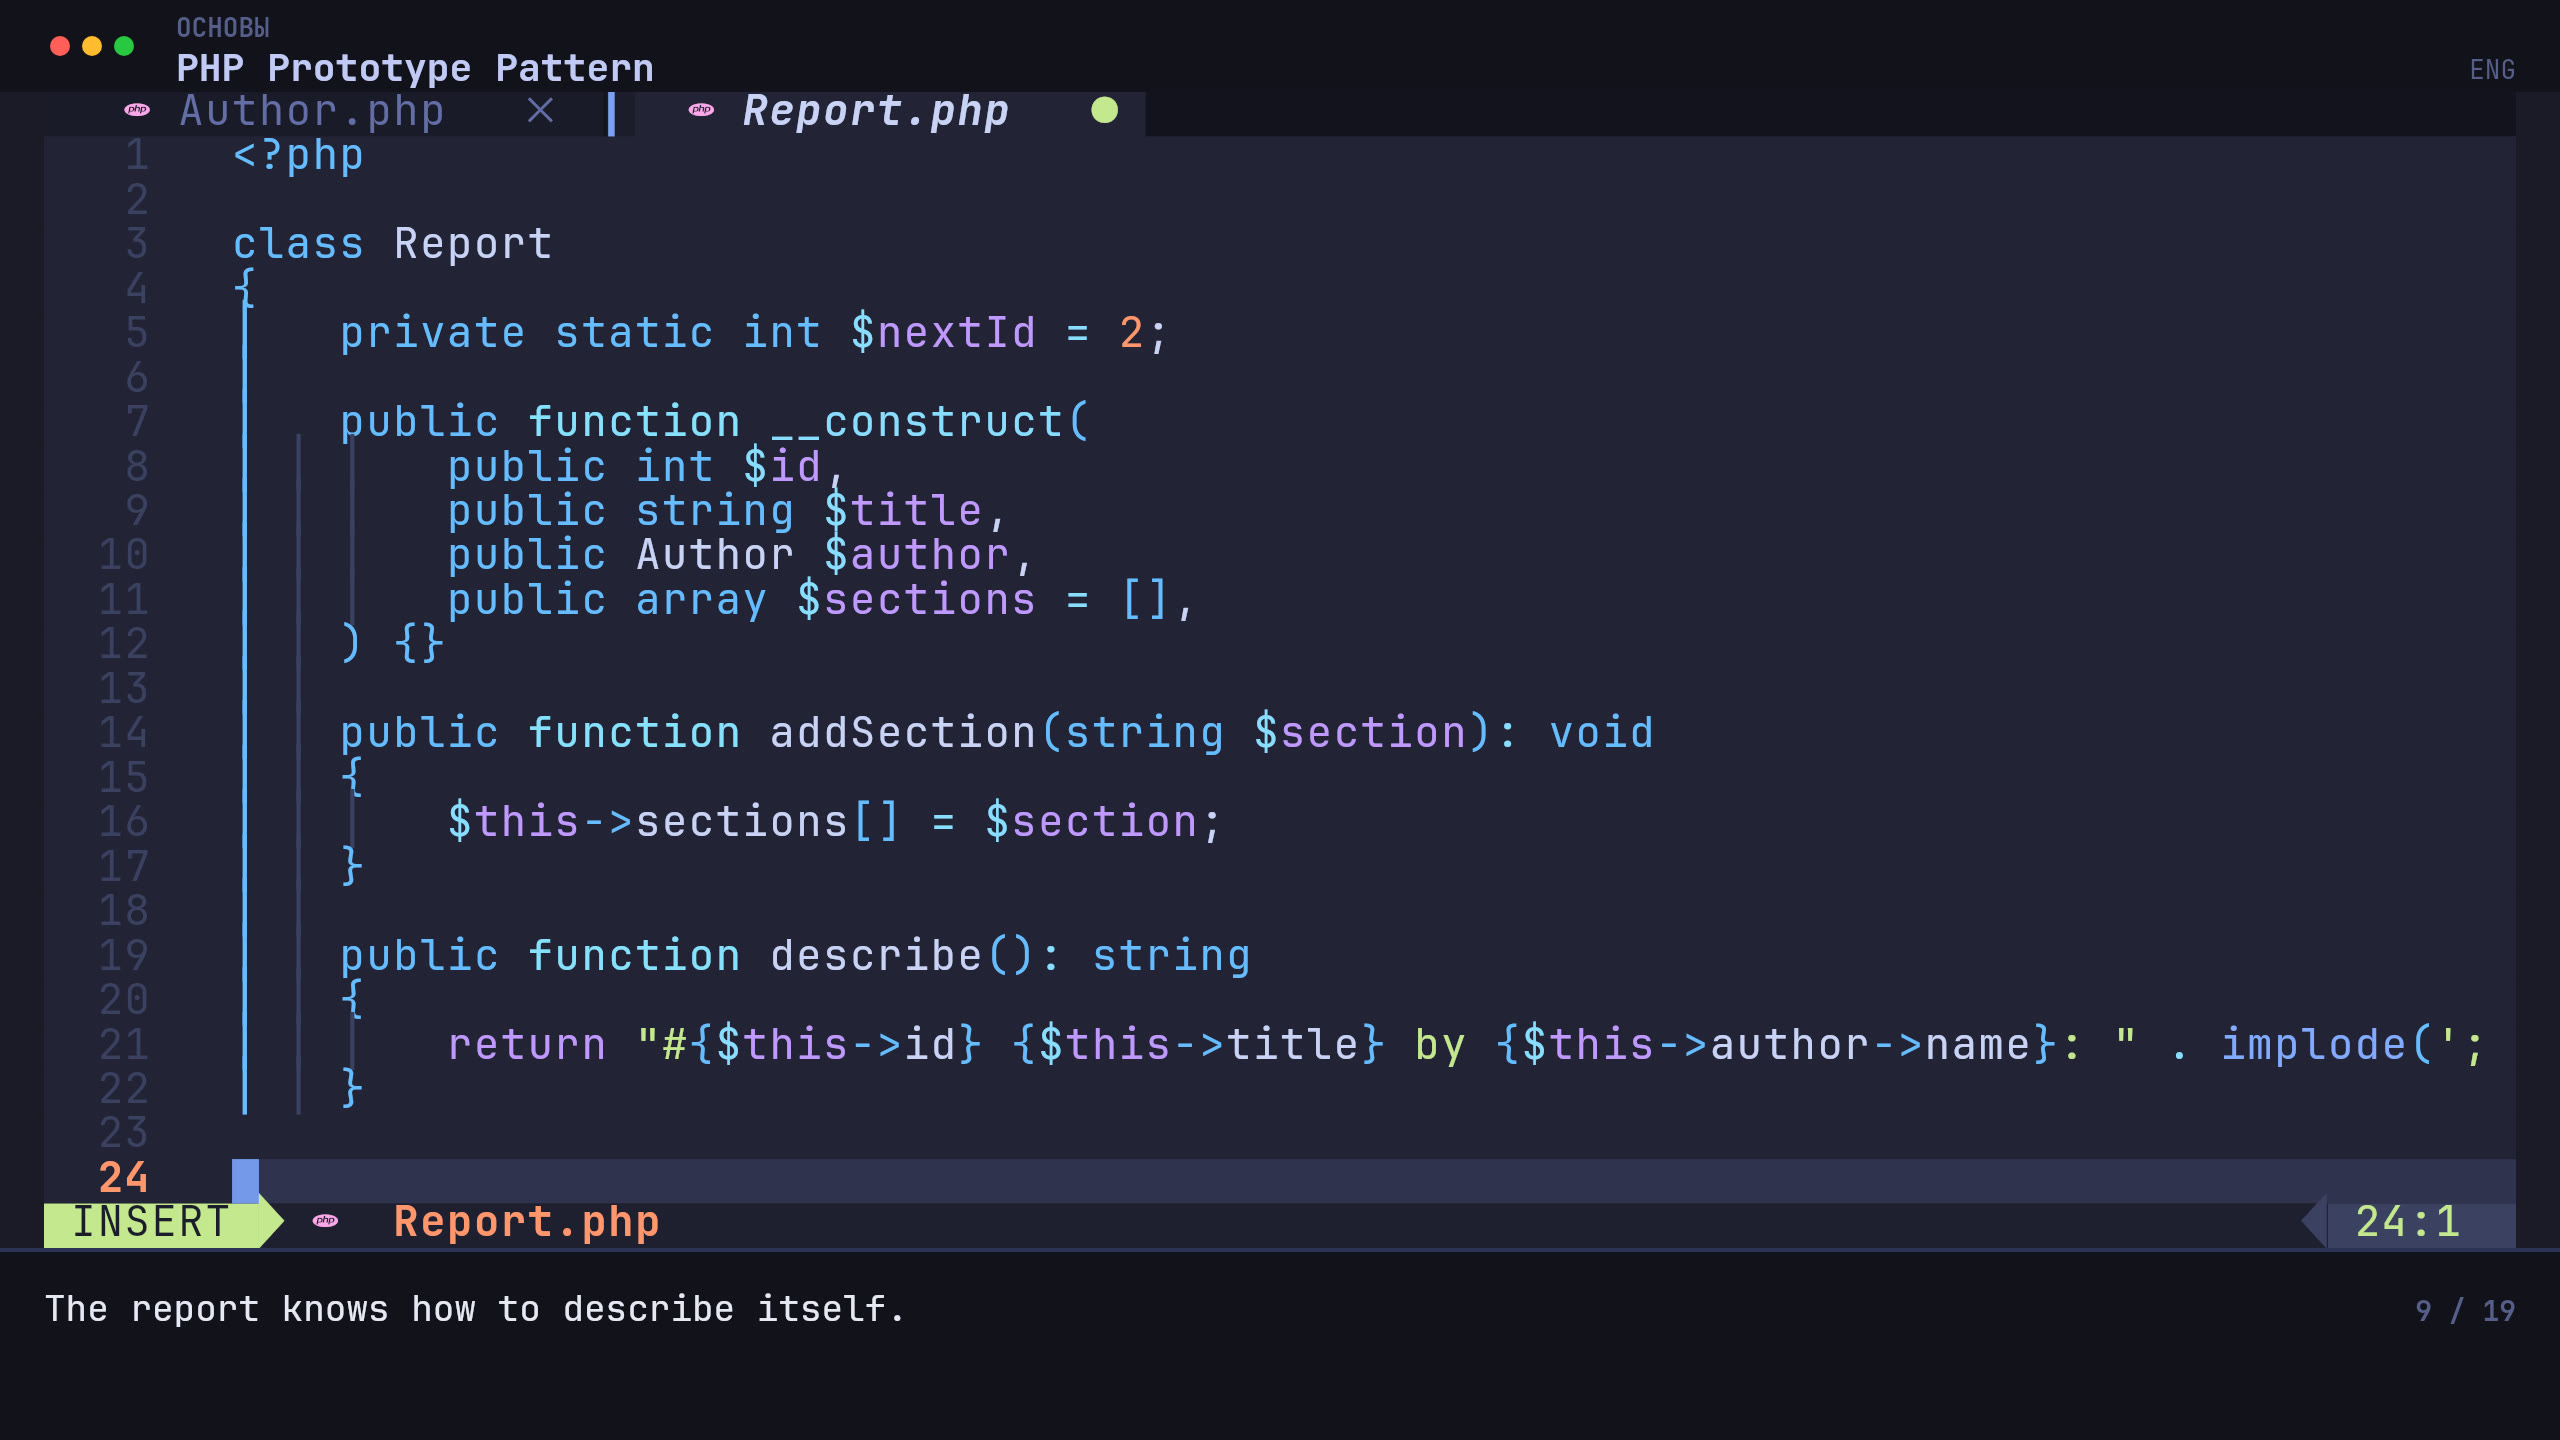Viewport: 2560px width, 1440px height.
Task: Click the '$author' constructor parameter
Action: click(x=917, y=555)
